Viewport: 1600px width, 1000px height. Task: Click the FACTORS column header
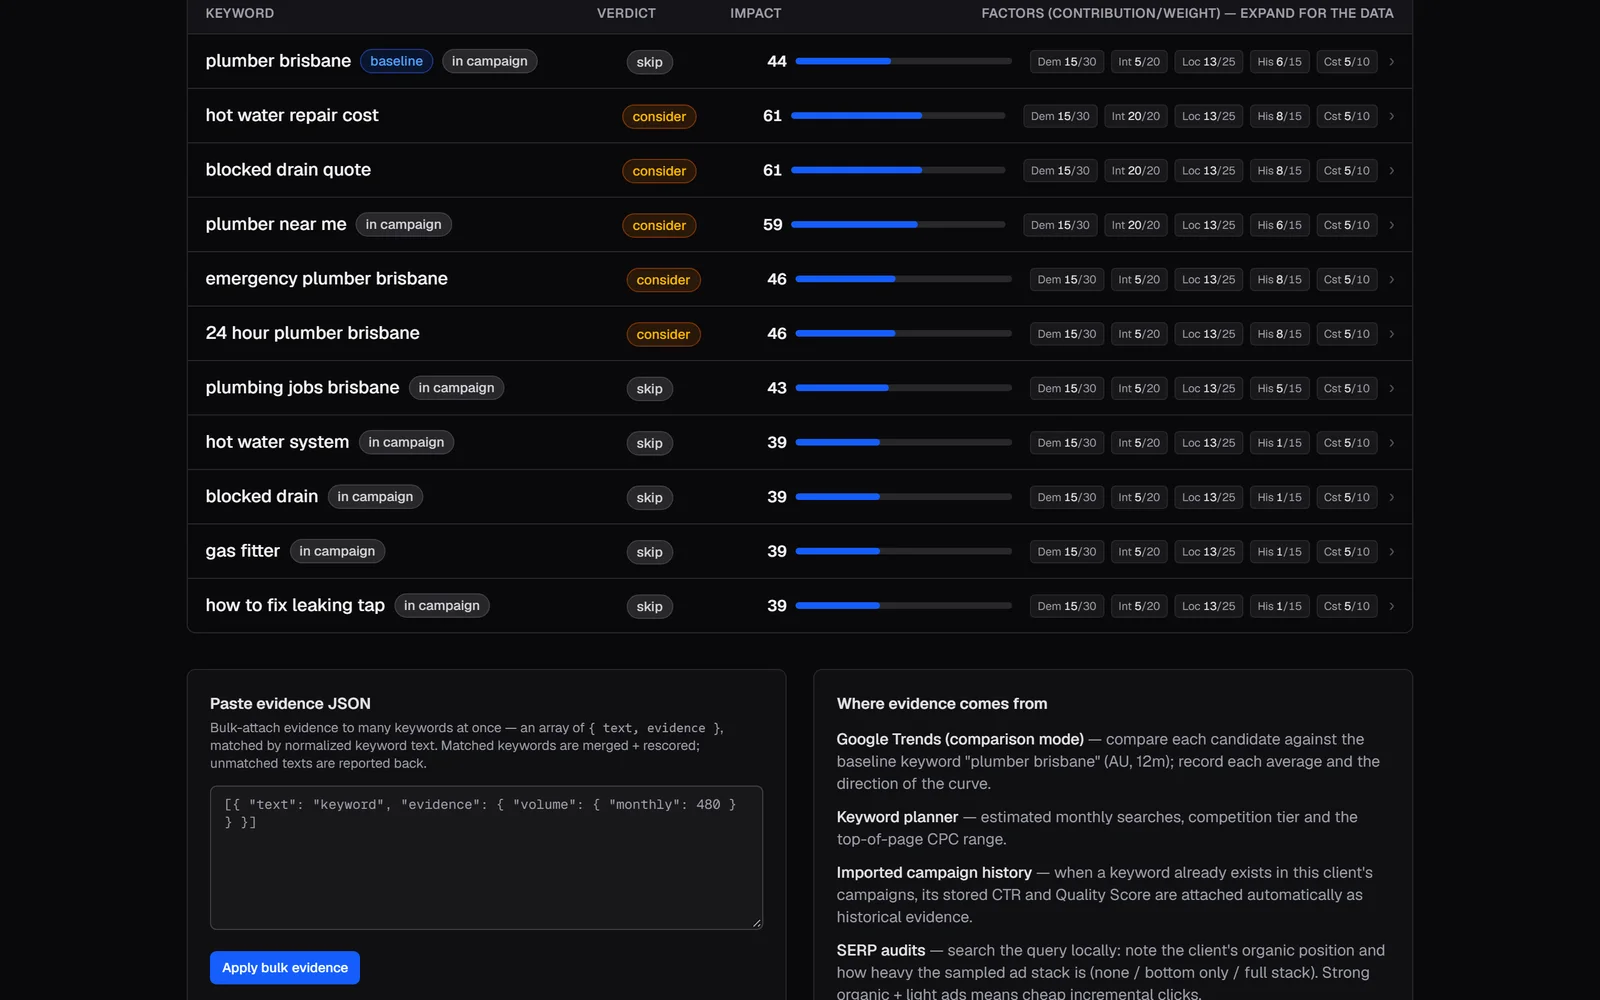pyautogui.click(x=1187, y=13)
